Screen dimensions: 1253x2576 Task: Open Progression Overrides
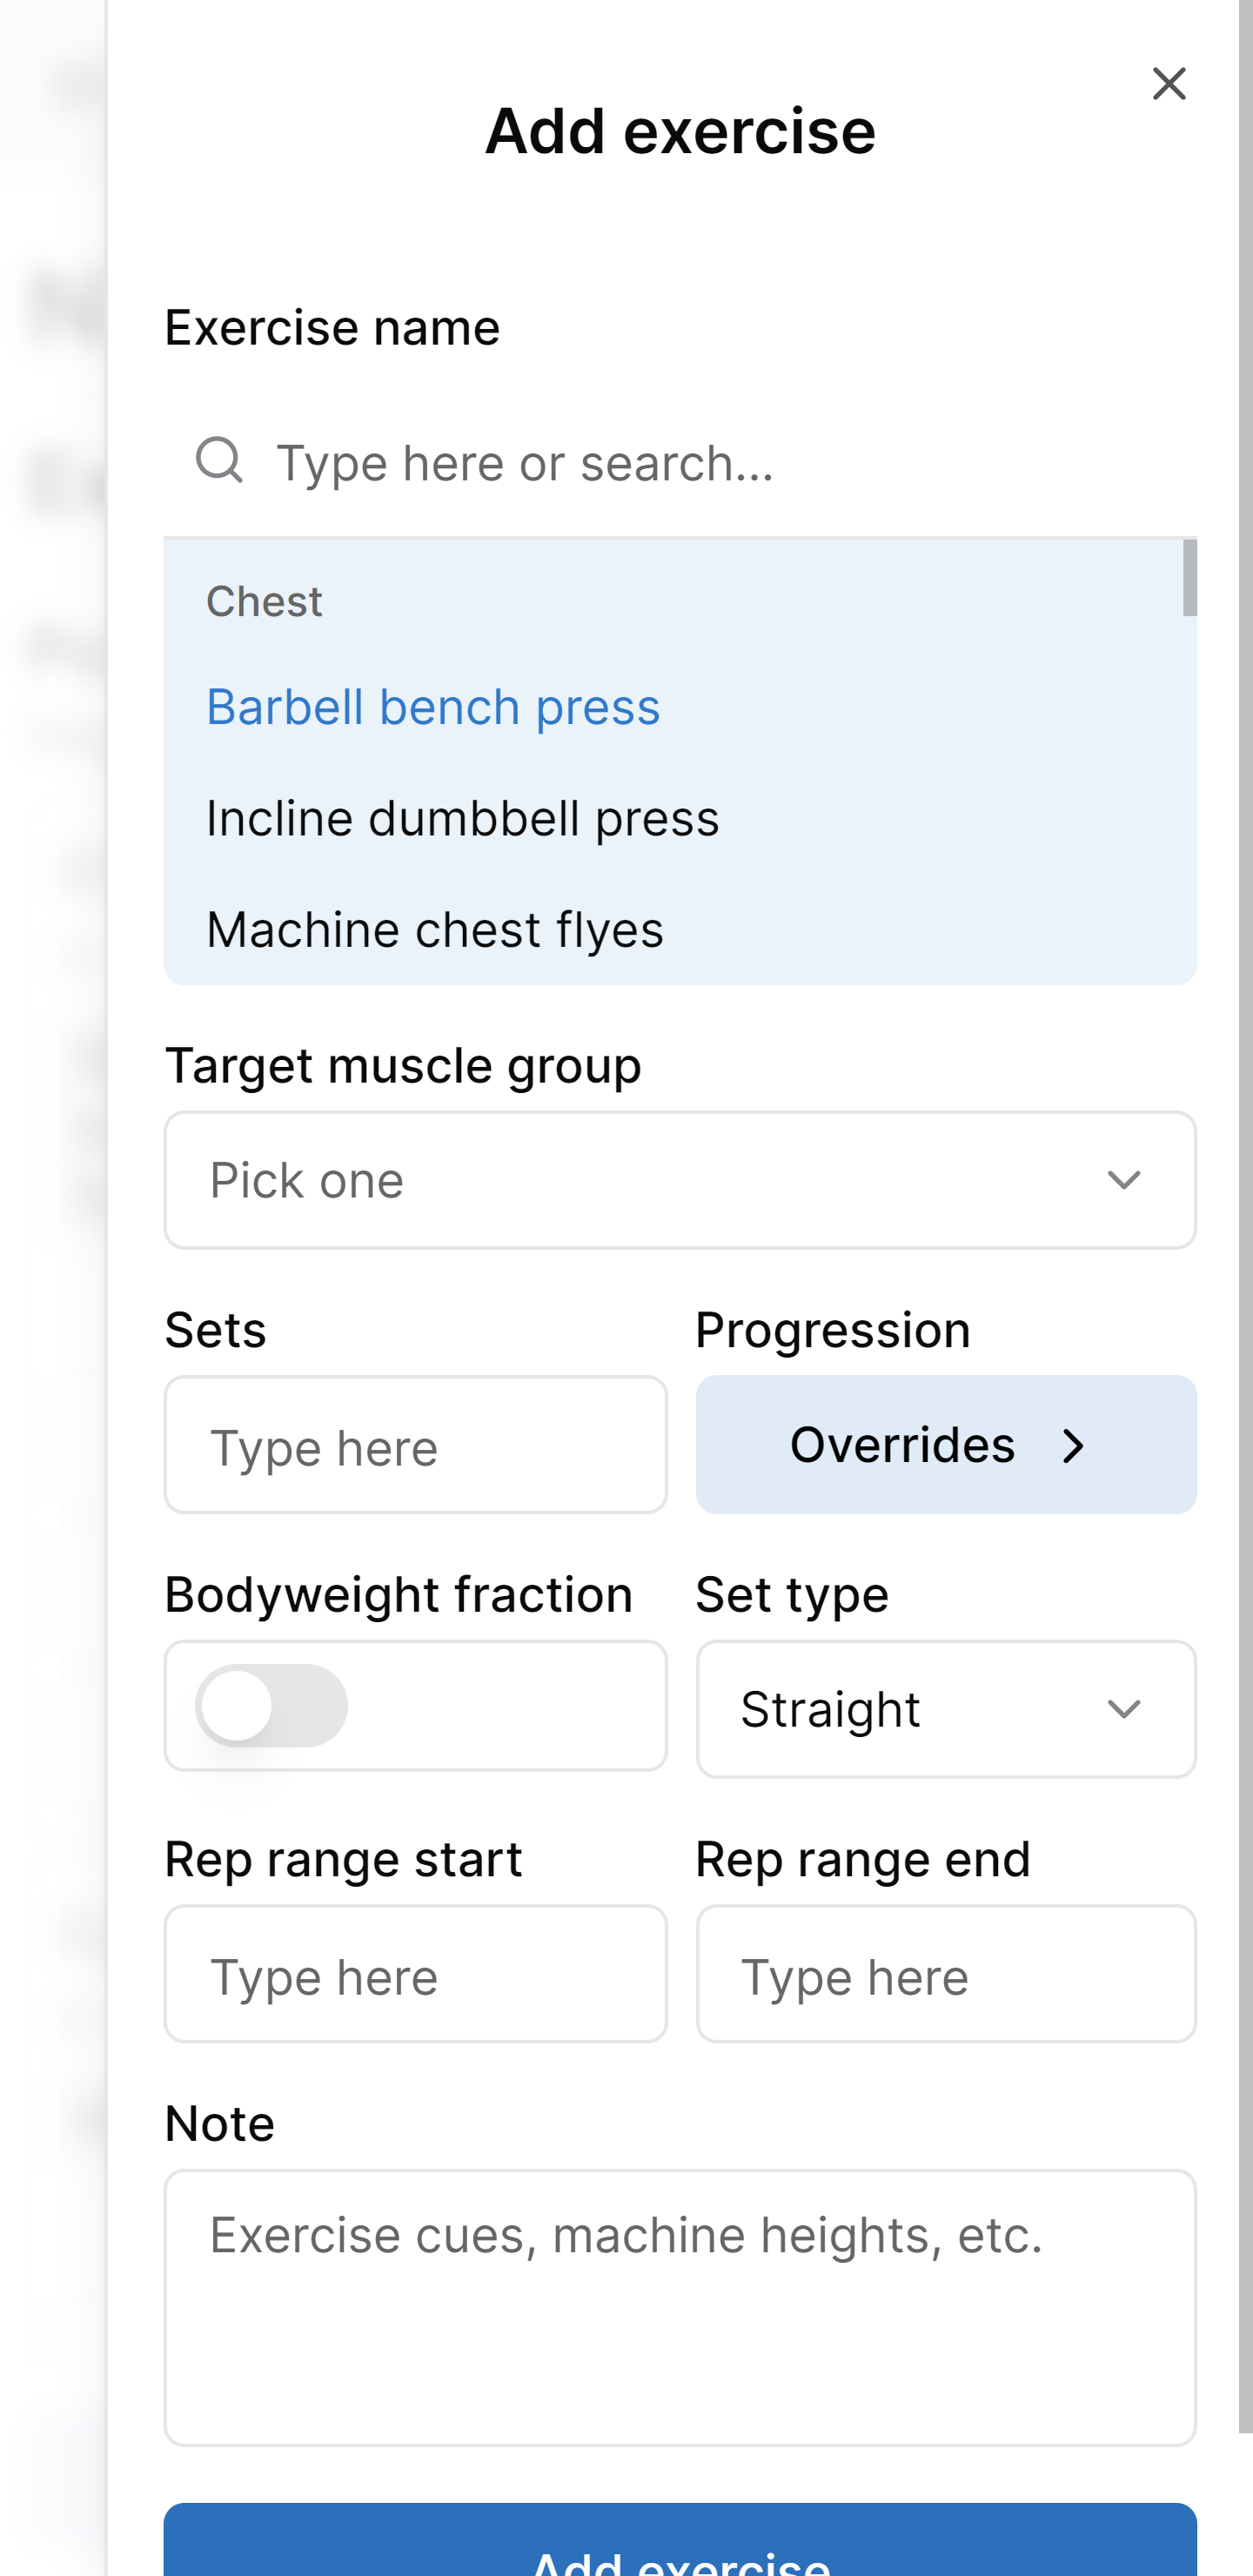945,1445
